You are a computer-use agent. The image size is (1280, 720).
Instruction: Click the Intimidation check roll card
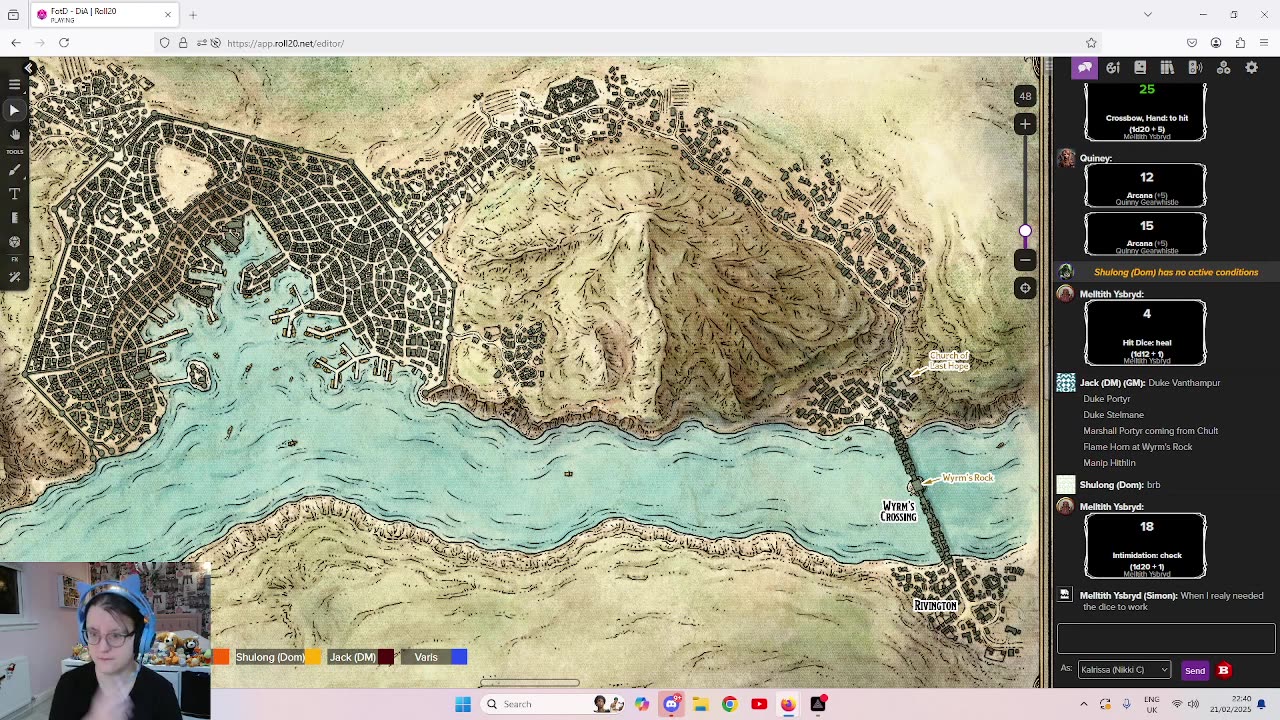point(1146,545)
